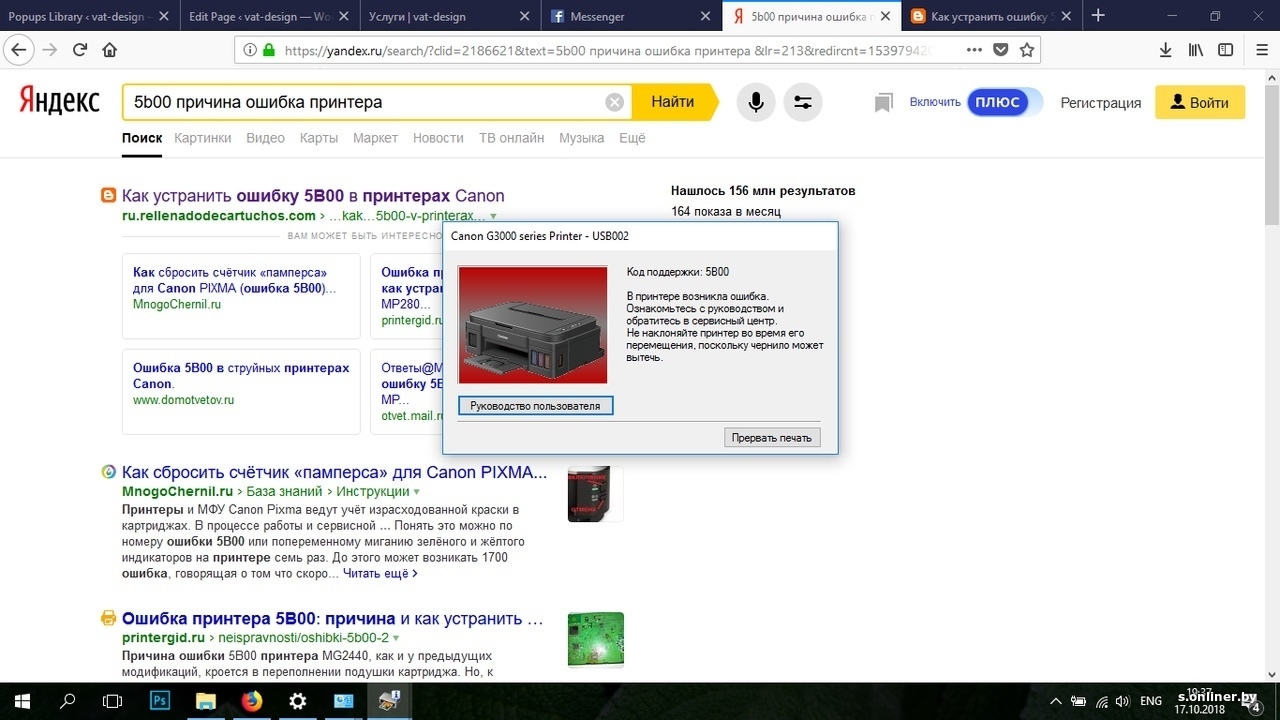Go back with the browser back arrow

tap(20, 50)
